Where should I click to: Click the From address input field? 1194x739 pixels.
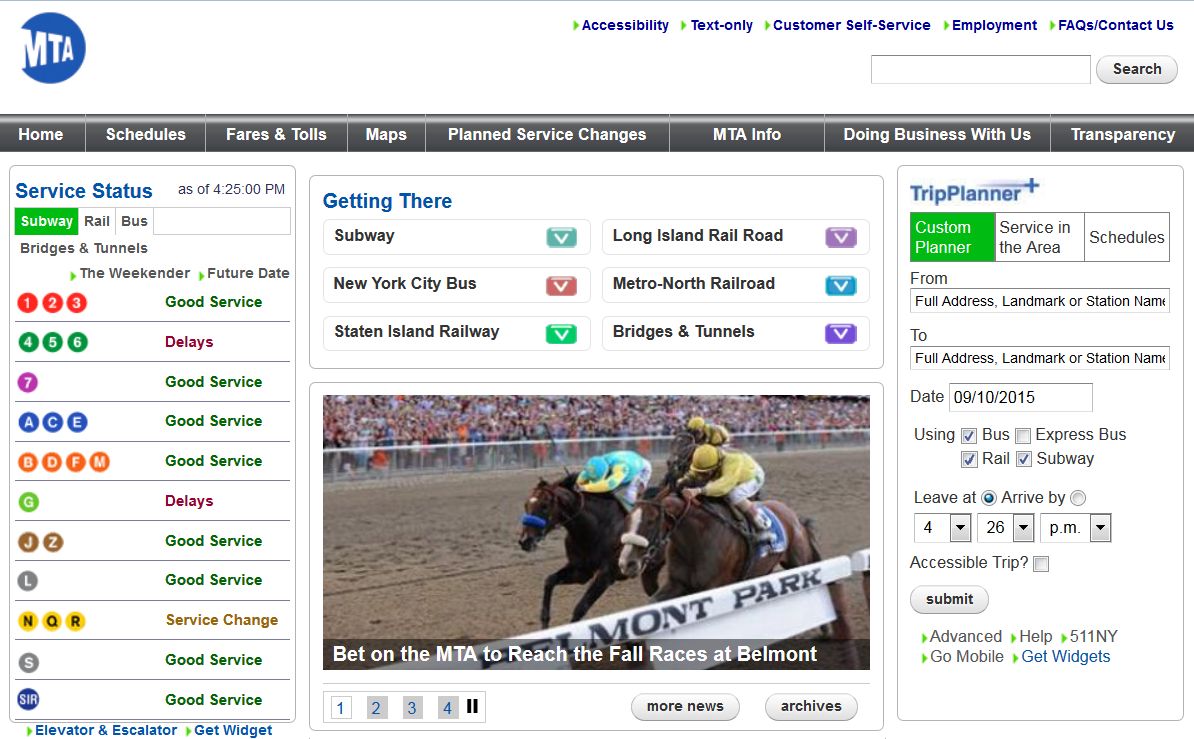click(x=1039, y=301)
